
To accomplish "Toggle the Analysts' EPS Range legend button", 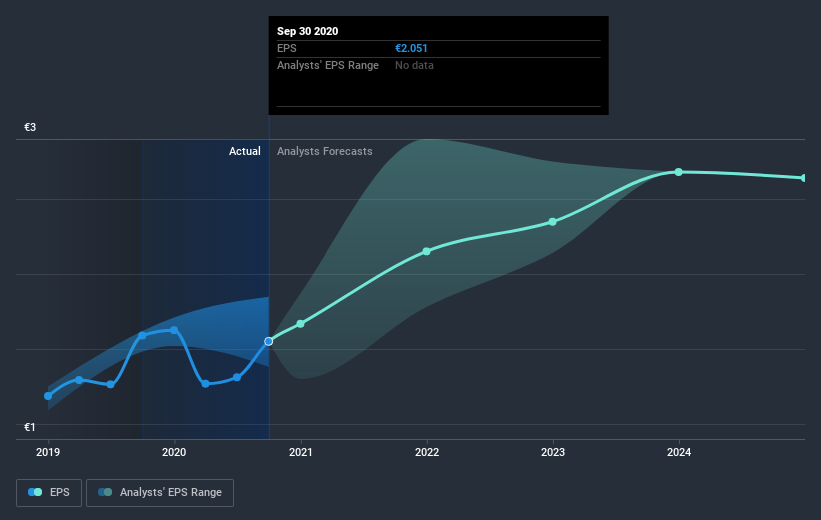I will [160, 493].
